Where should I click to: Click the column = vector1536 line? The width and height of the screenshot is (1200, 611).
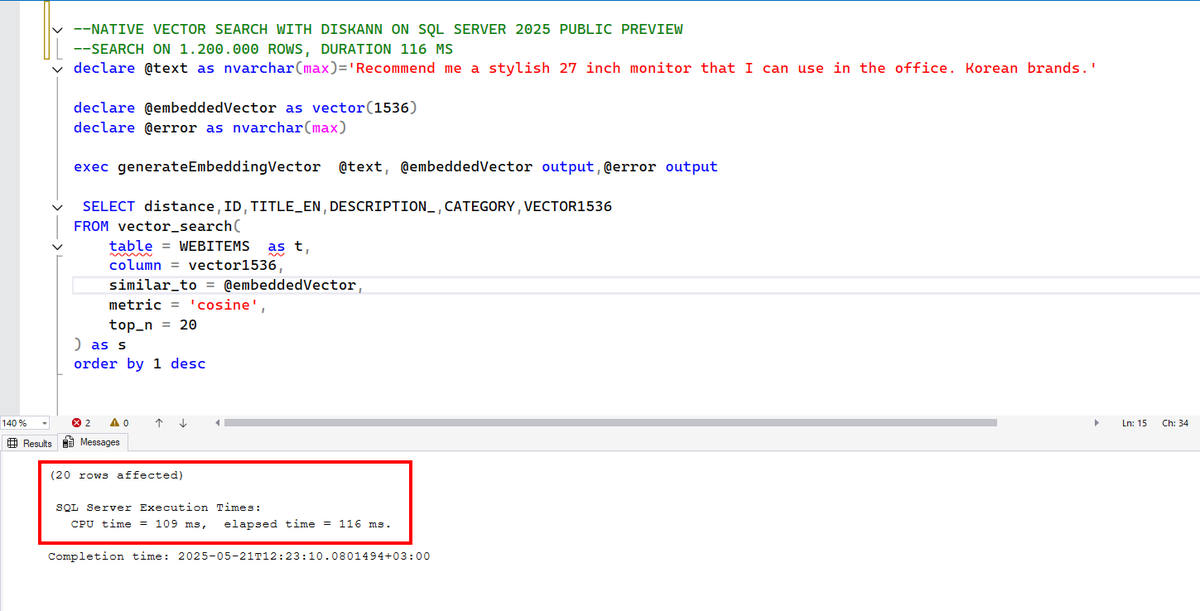(x=197, y=266)
